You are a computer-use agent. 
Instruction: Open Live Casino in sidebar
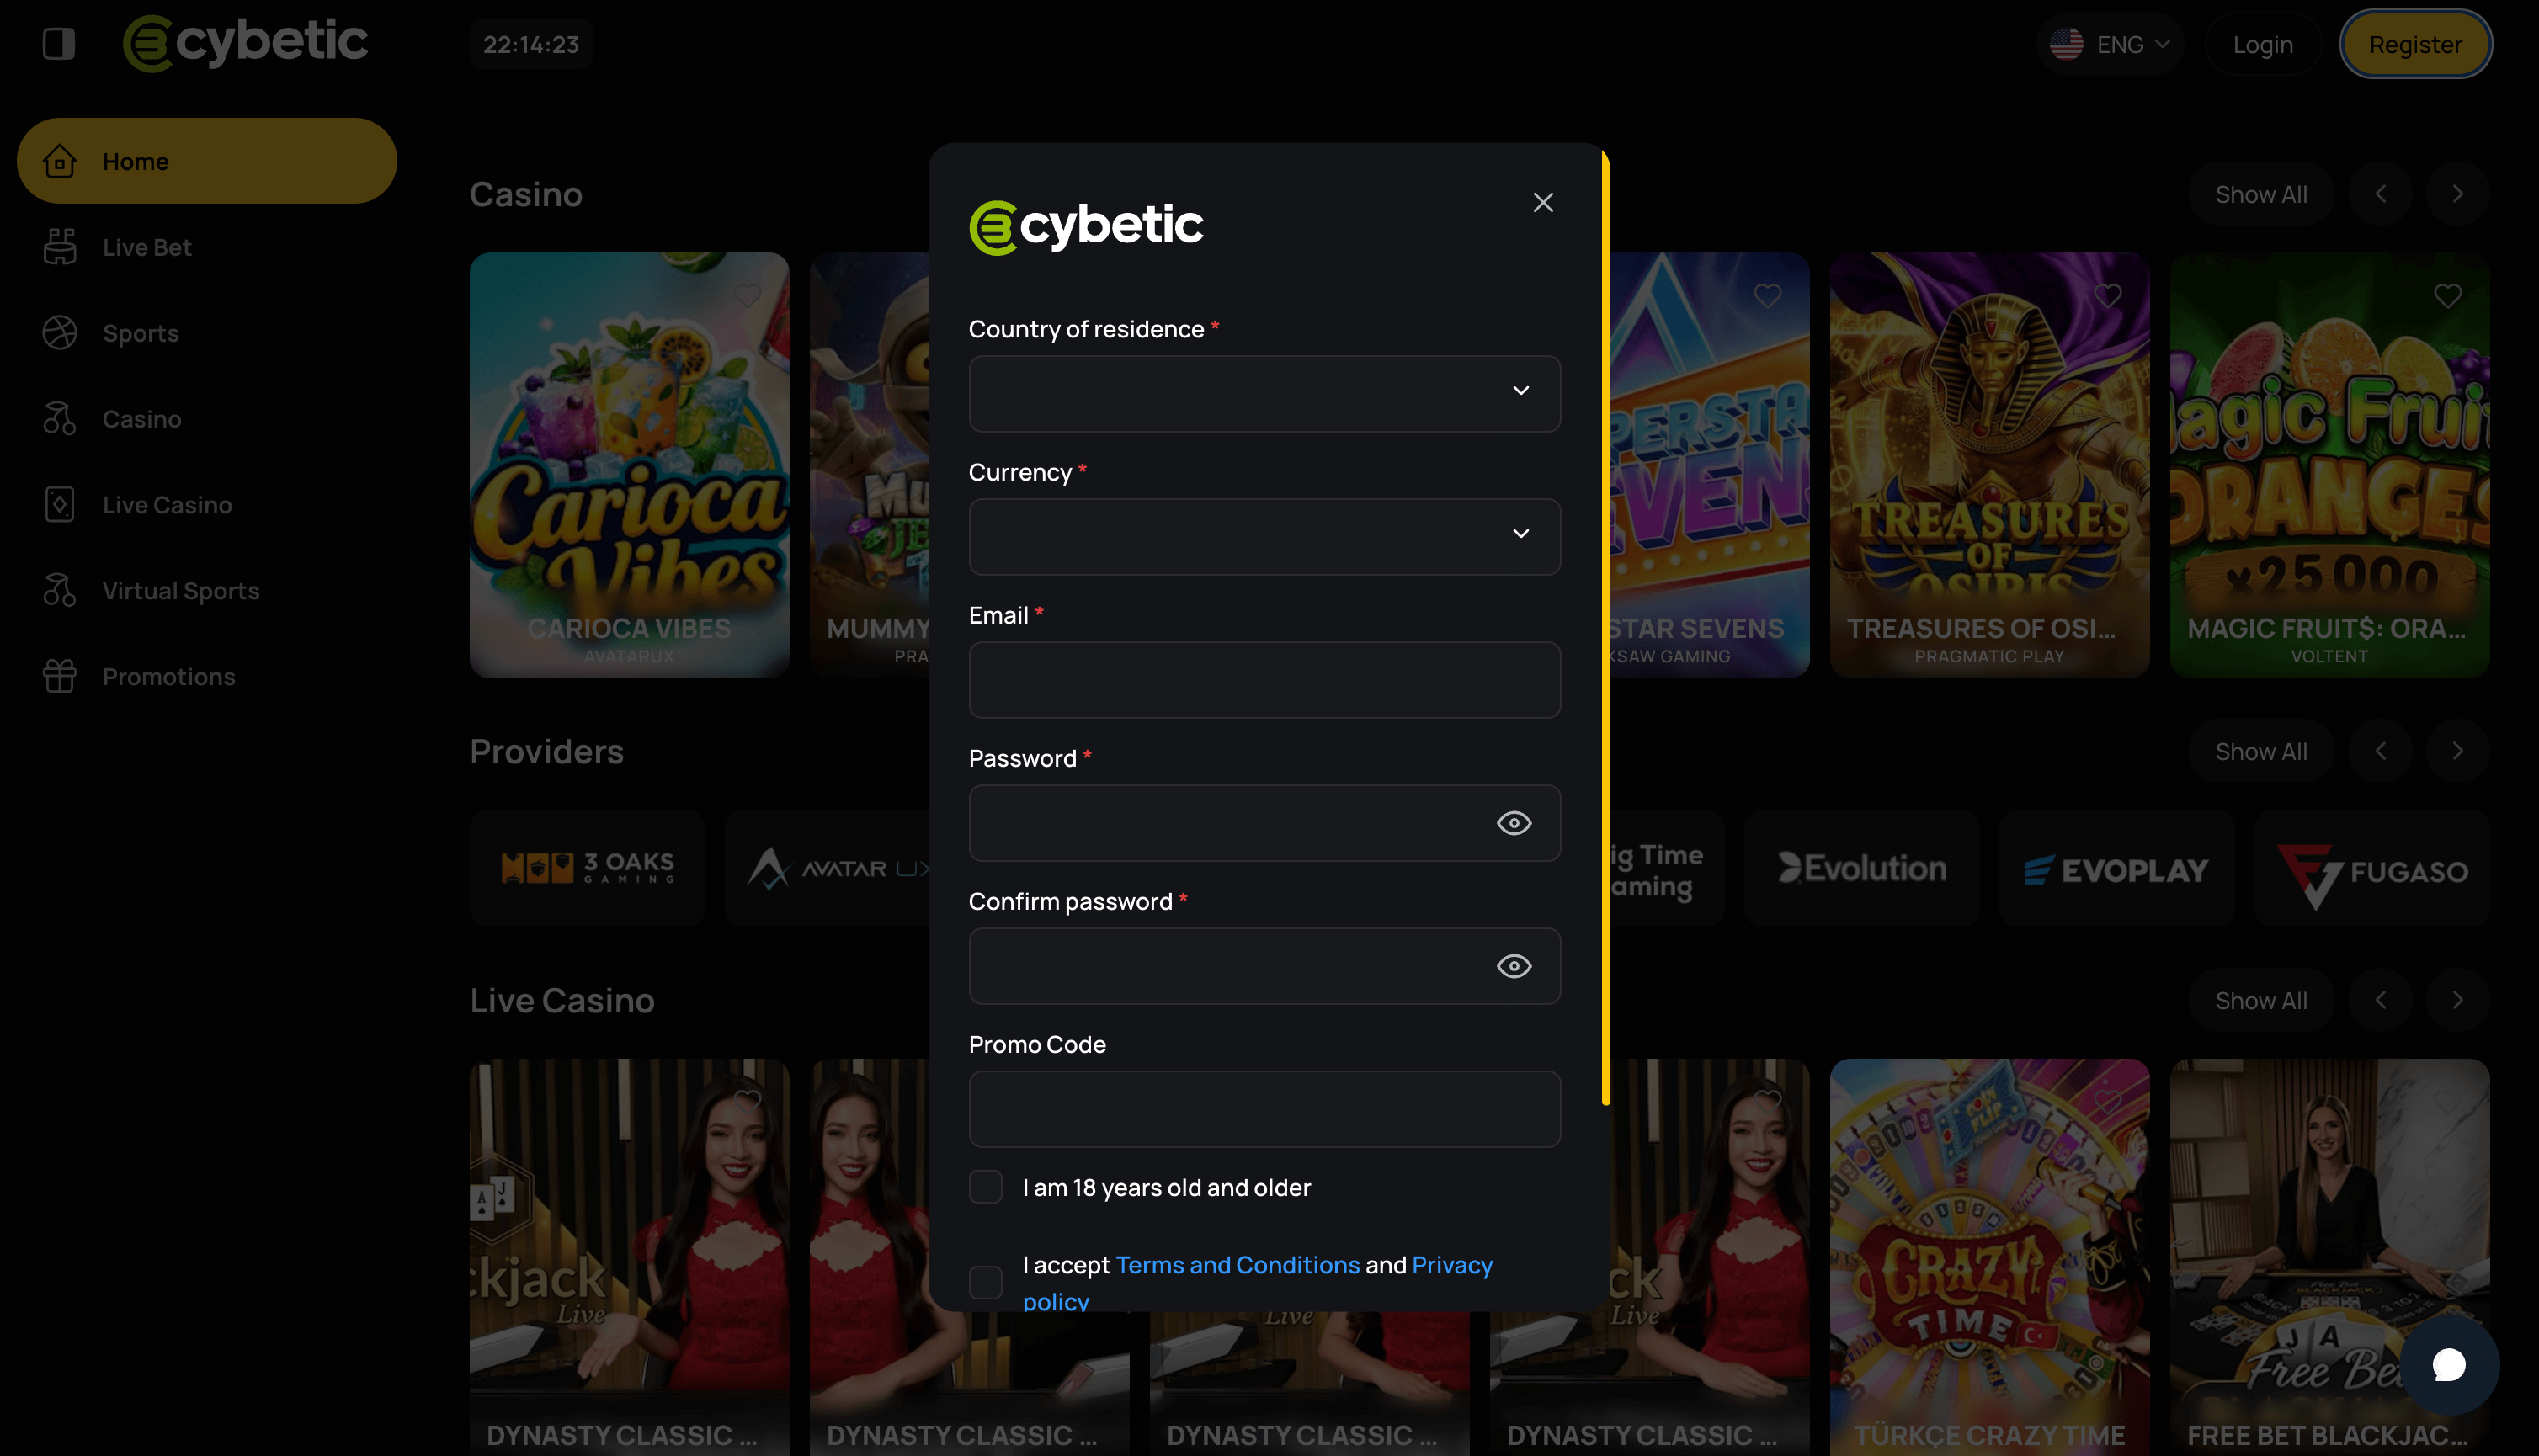[207, 505]
